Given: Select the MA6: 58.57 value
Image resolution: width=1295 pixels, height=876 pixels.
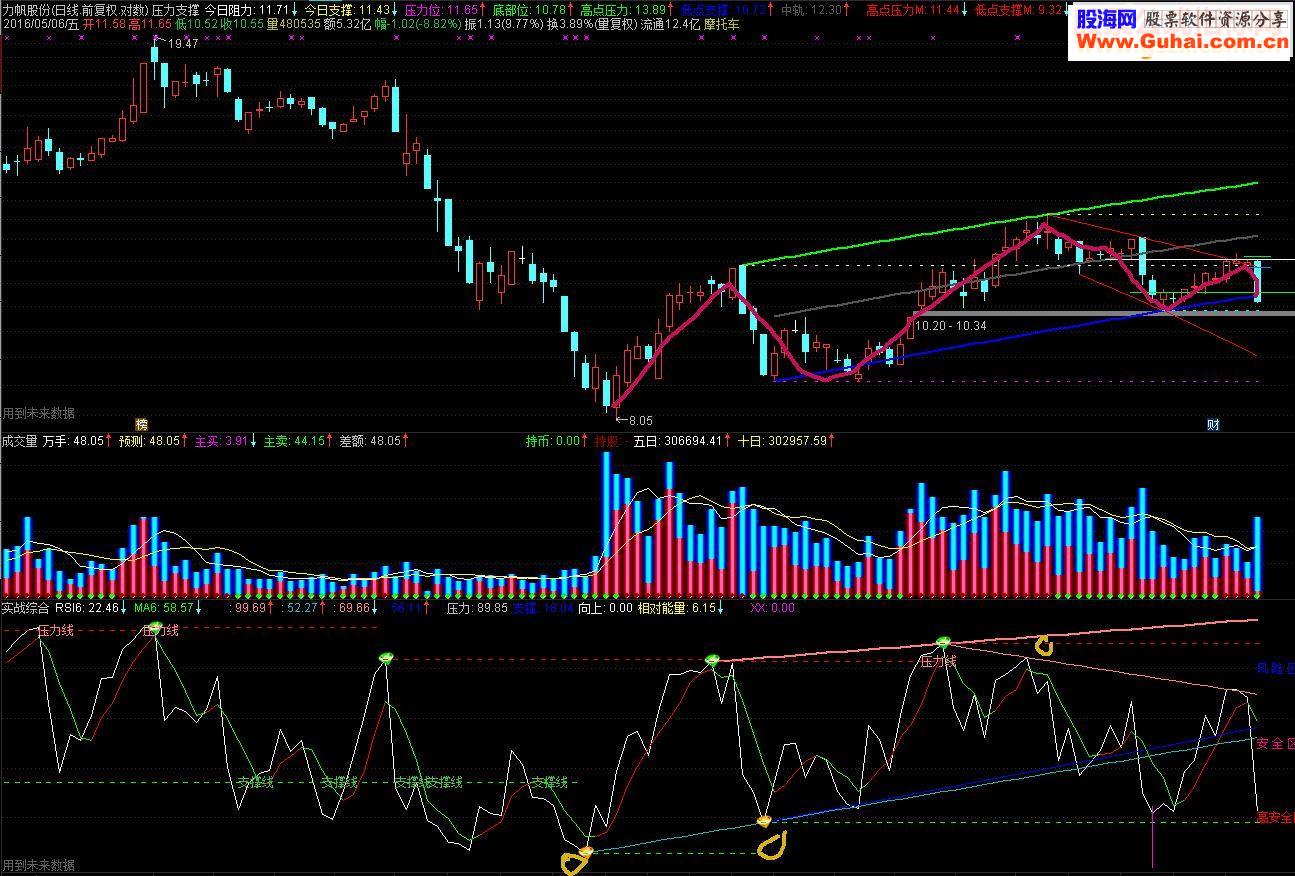Looking at the screenshot, I should (163, 607).
